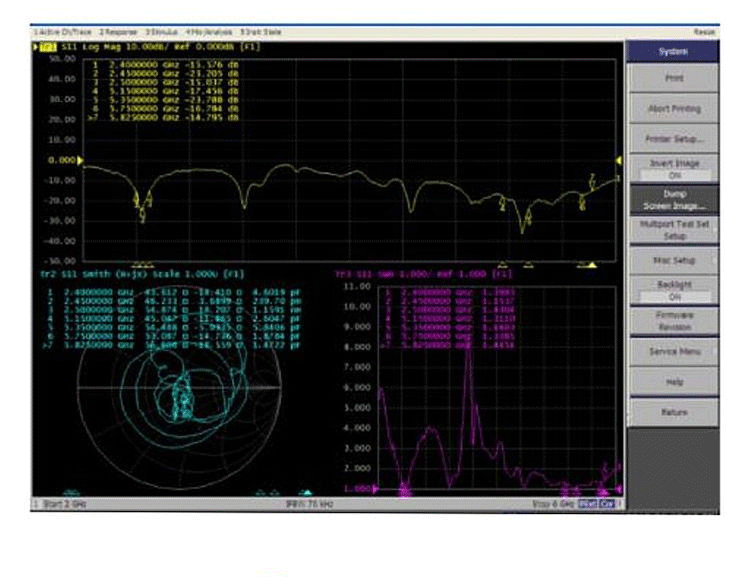The image size is (750, 577).
Task: Click Dump Screen Image softkey
Action: point(672,199)
